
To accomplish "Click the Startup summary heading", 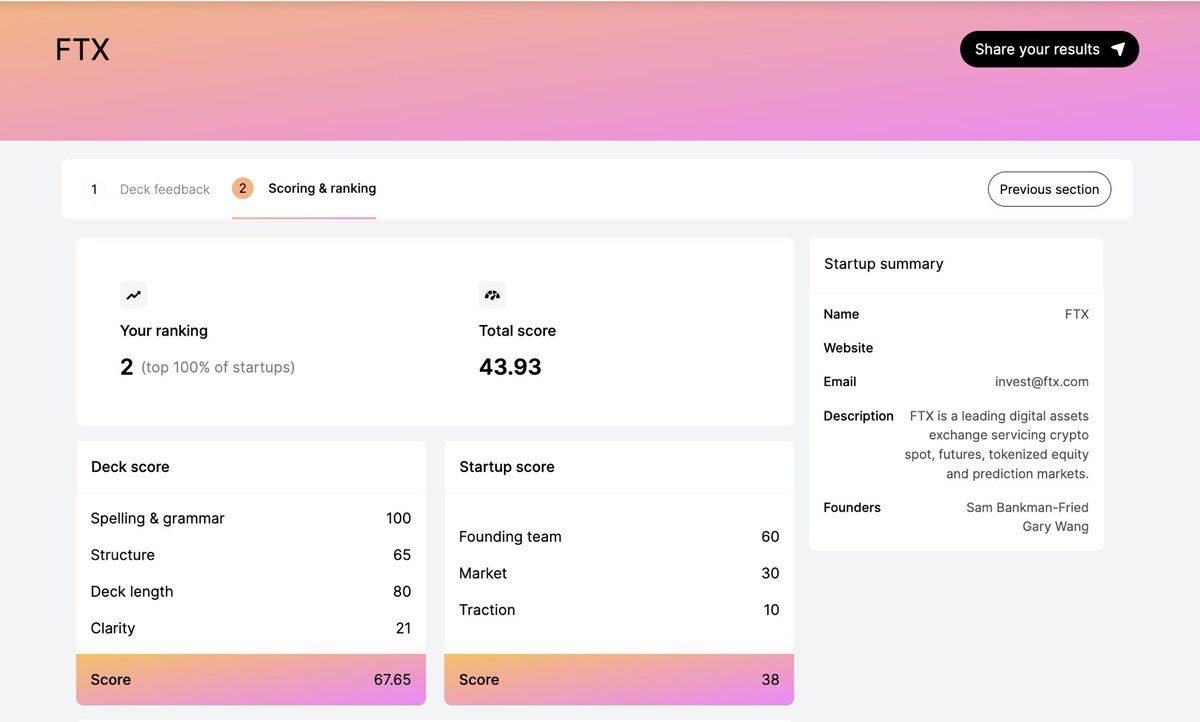I will [x=884, y=264].
